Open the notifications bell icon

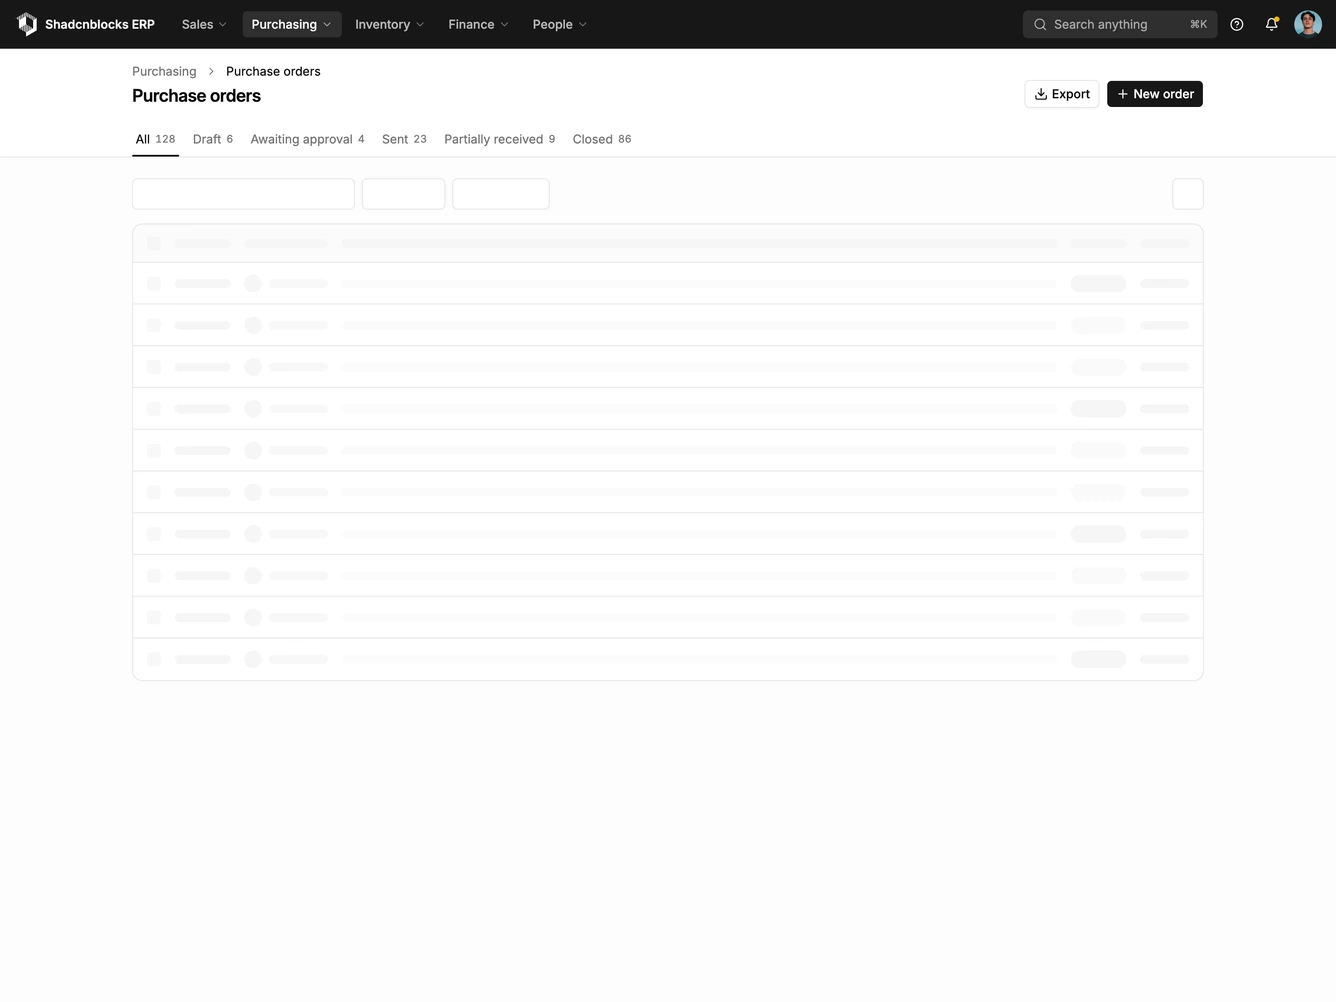[1272, 24]
